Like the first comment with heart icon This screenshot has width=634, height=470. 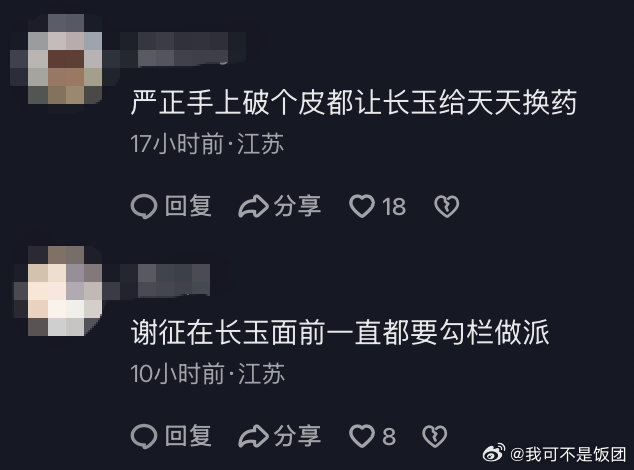(361, 206)
